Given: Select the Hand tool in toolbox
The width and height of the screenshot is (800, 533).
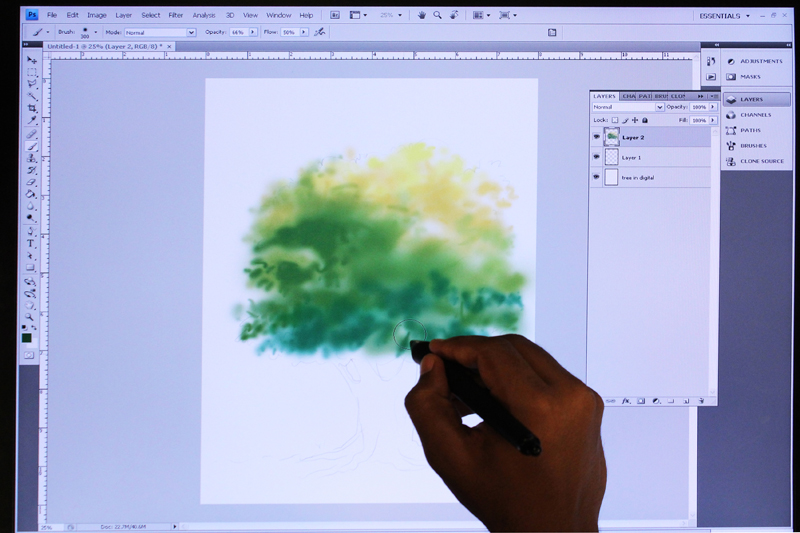Looking at the screenshot, I should point(31,306).
